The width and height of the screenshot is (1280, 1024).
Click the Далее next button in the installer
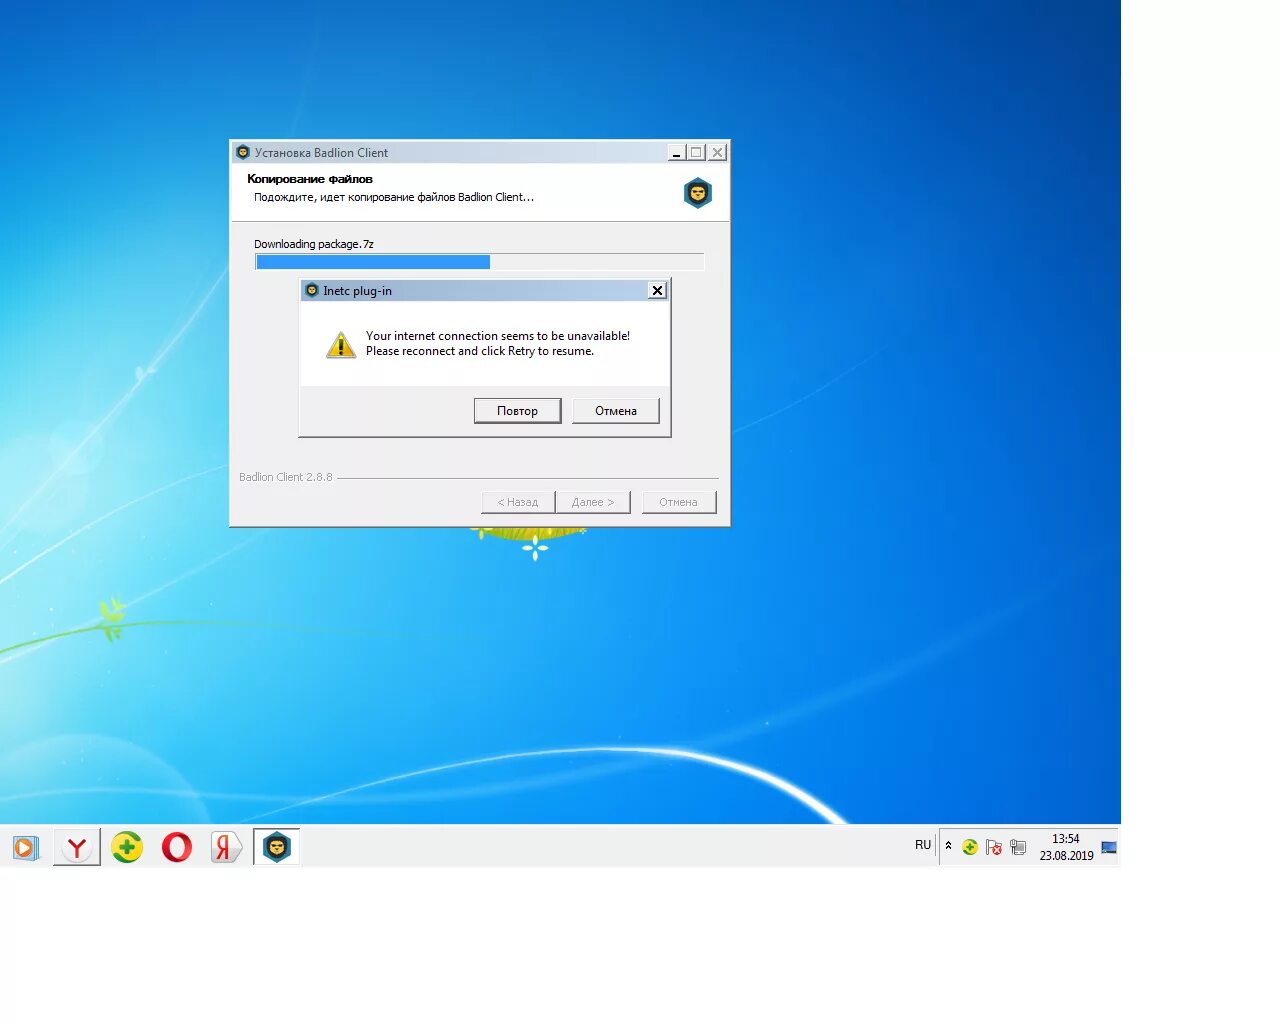click(x=593, y=502)
